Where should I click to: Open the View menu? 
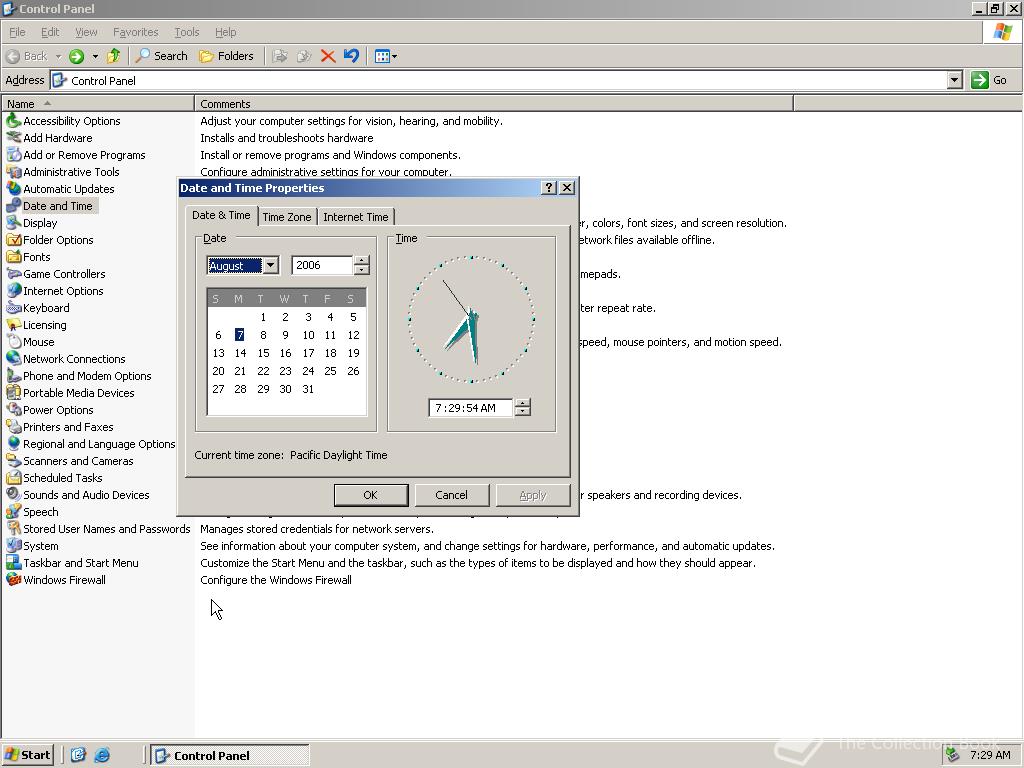[86, 32]
